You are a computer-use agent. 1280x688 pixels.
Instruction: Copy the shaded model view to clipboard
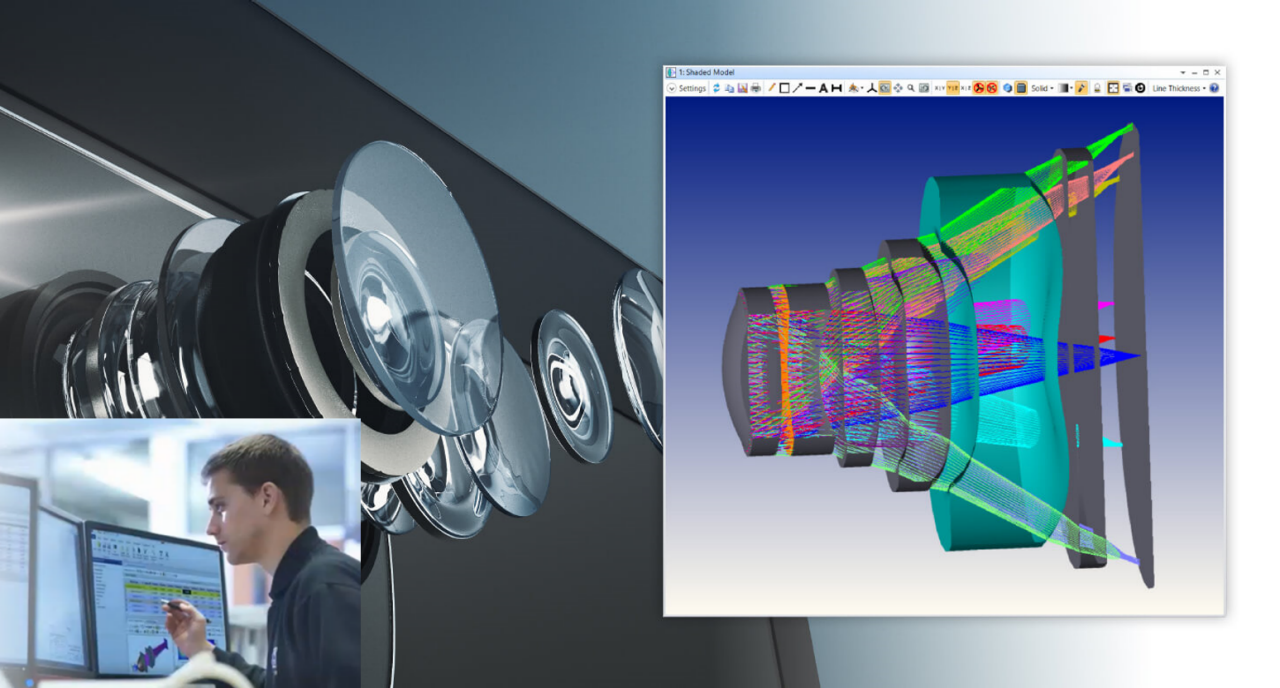click(x=731, y=88)
